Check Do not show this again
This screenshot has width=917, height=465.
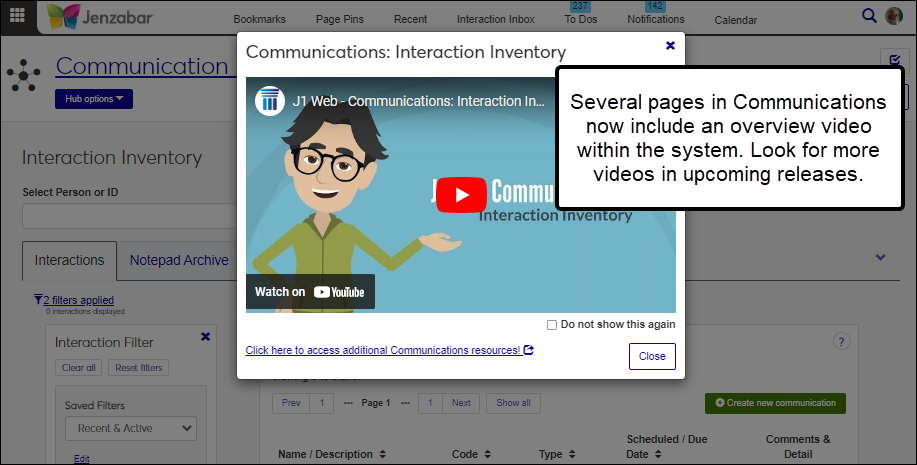tap(551, 325)
